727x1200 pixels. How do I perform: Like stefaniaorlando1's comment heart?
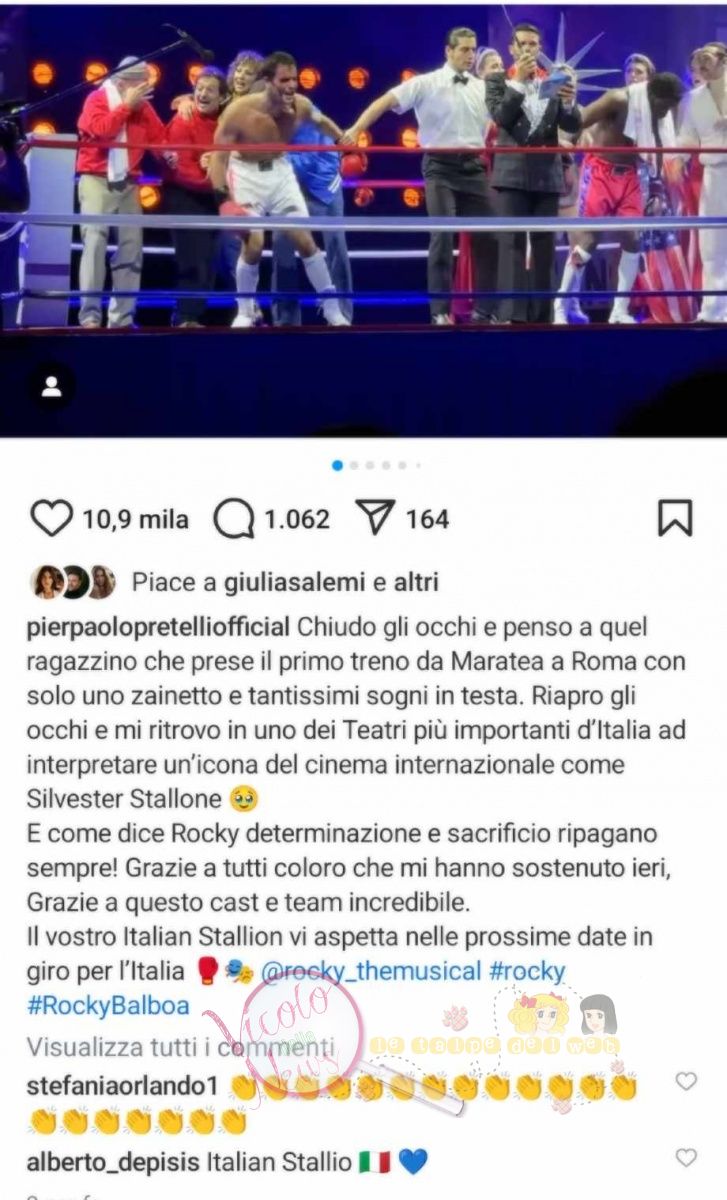click(x=686, y=1081)
